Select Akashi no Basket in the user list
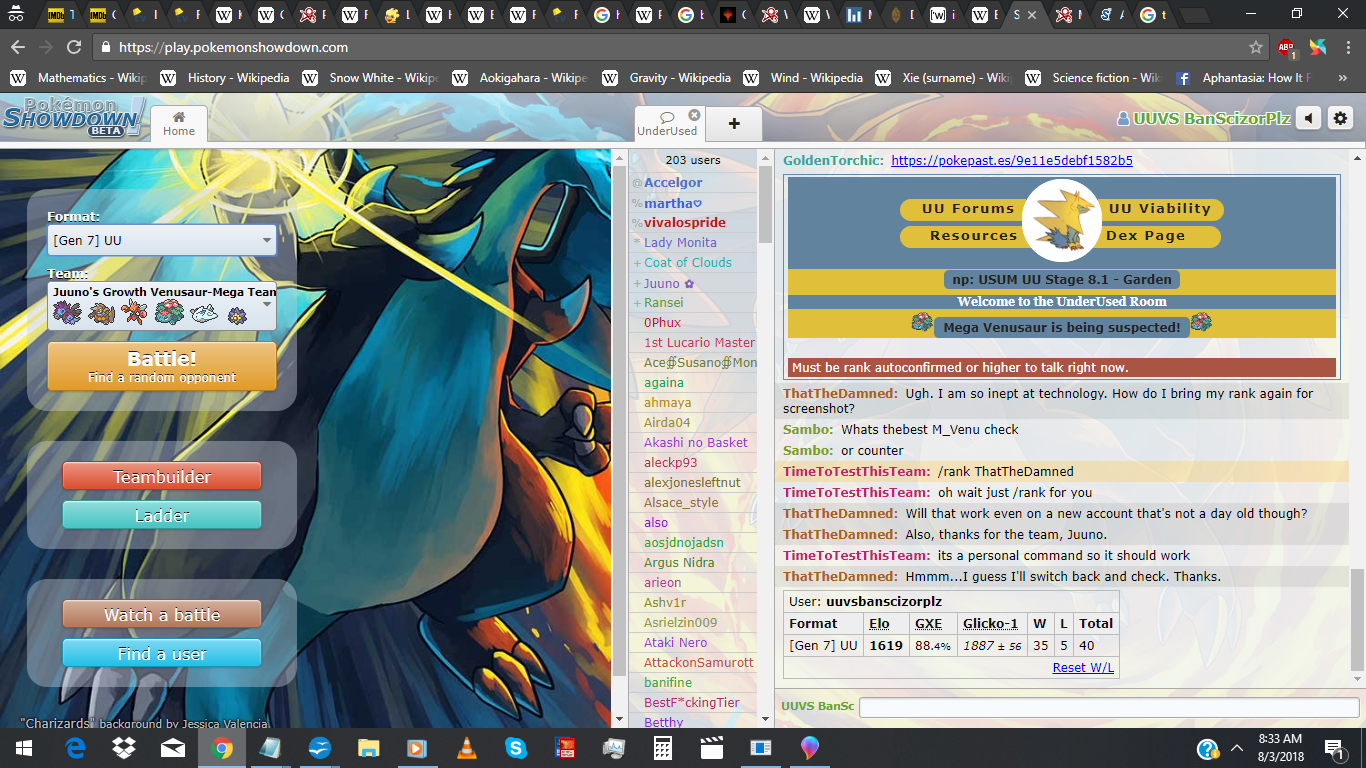Screen dimensions: 1366x768 click(695, 442)
